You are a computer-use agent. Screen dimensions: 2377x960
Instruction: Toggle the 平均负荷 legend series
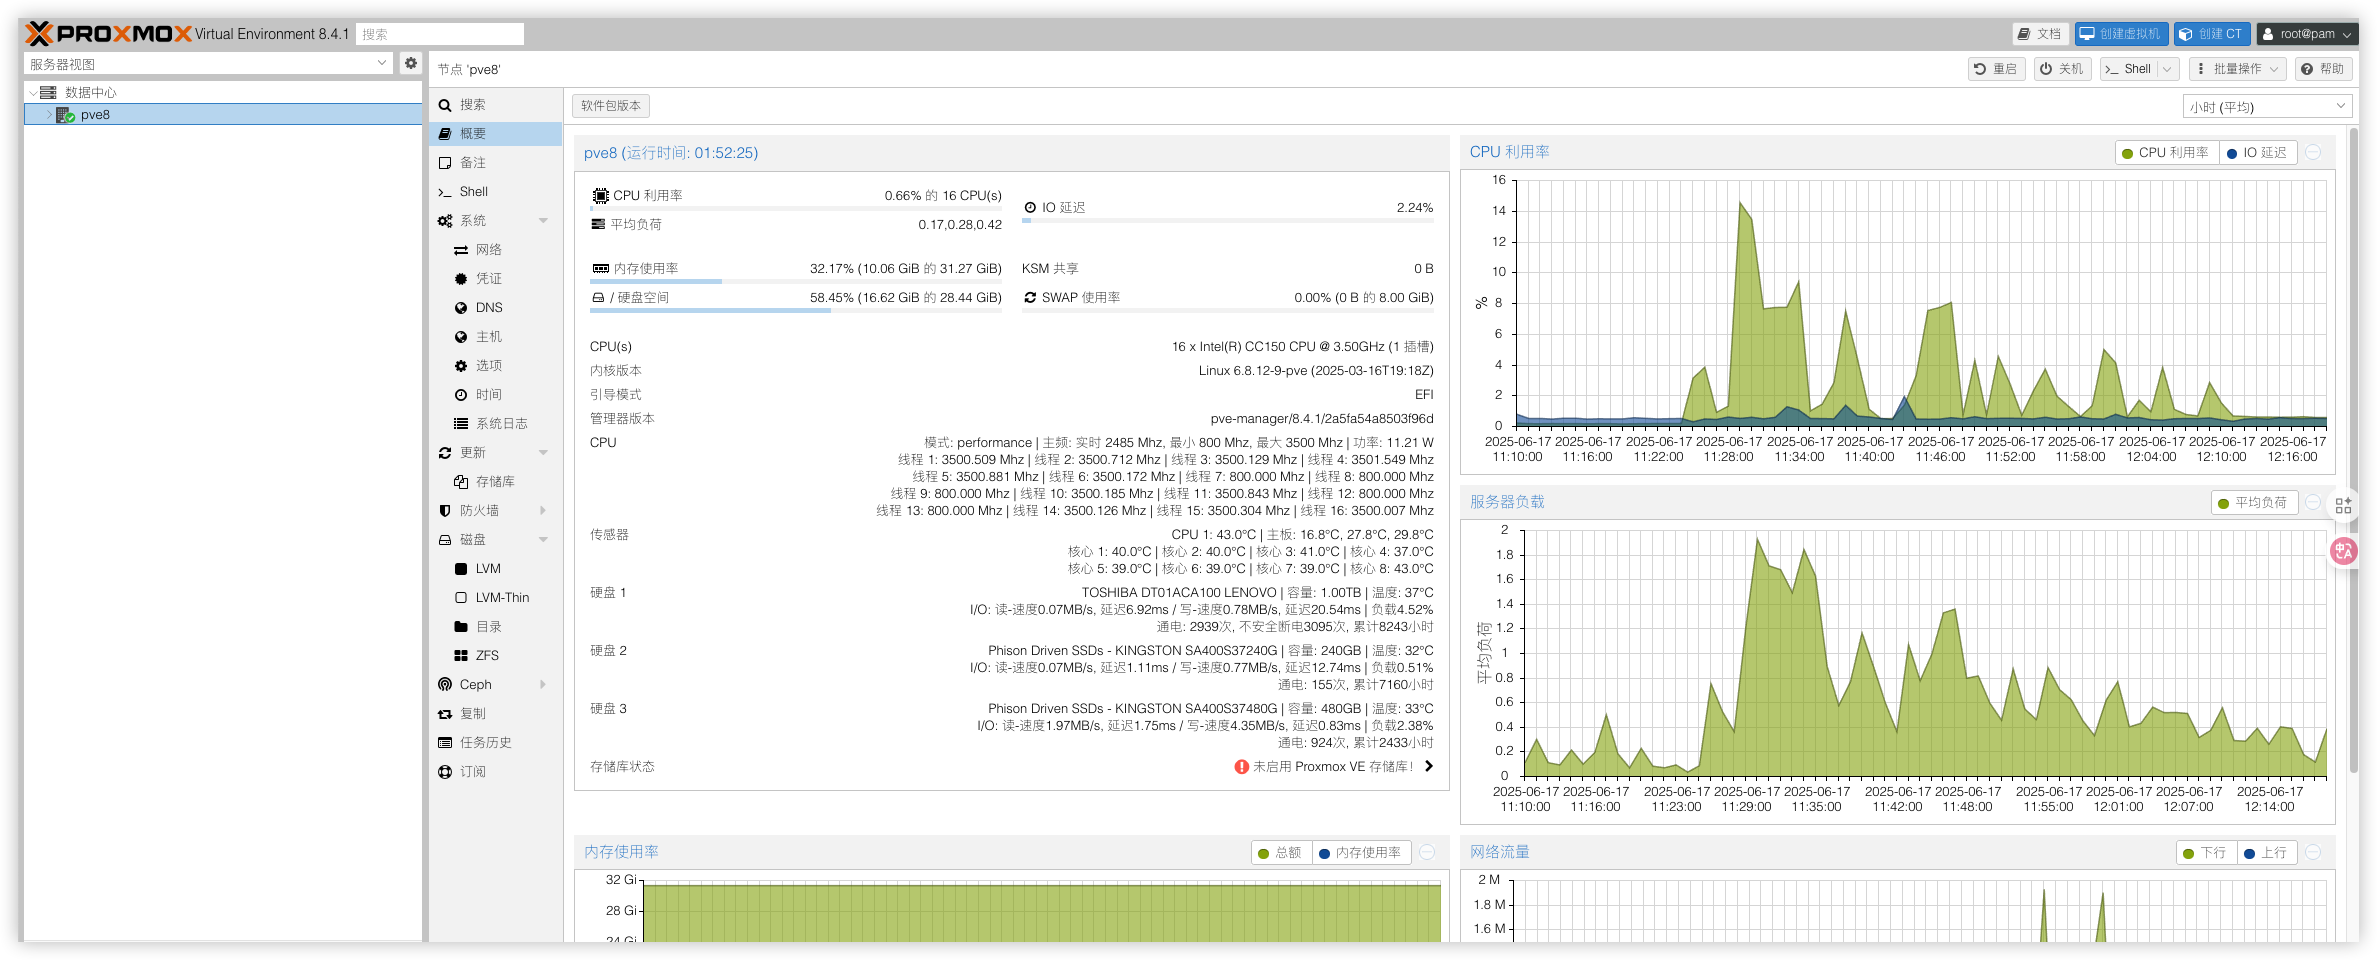click(2253, 503)
